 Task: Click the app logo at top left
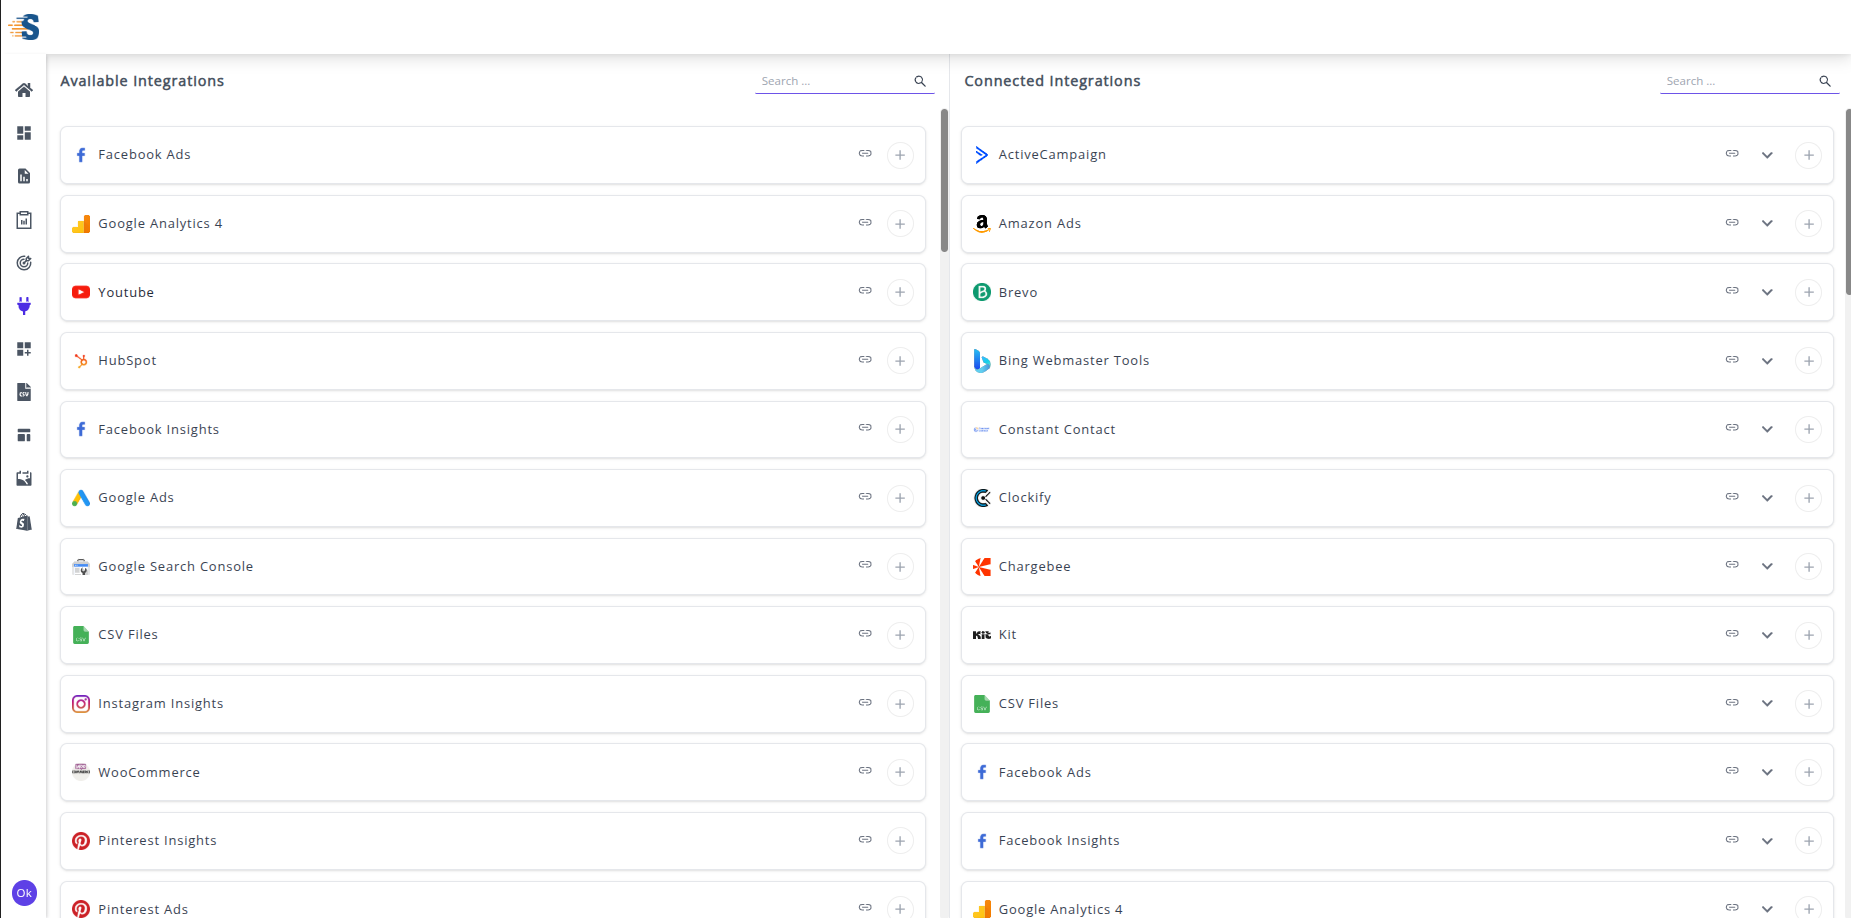coord(24,27)
